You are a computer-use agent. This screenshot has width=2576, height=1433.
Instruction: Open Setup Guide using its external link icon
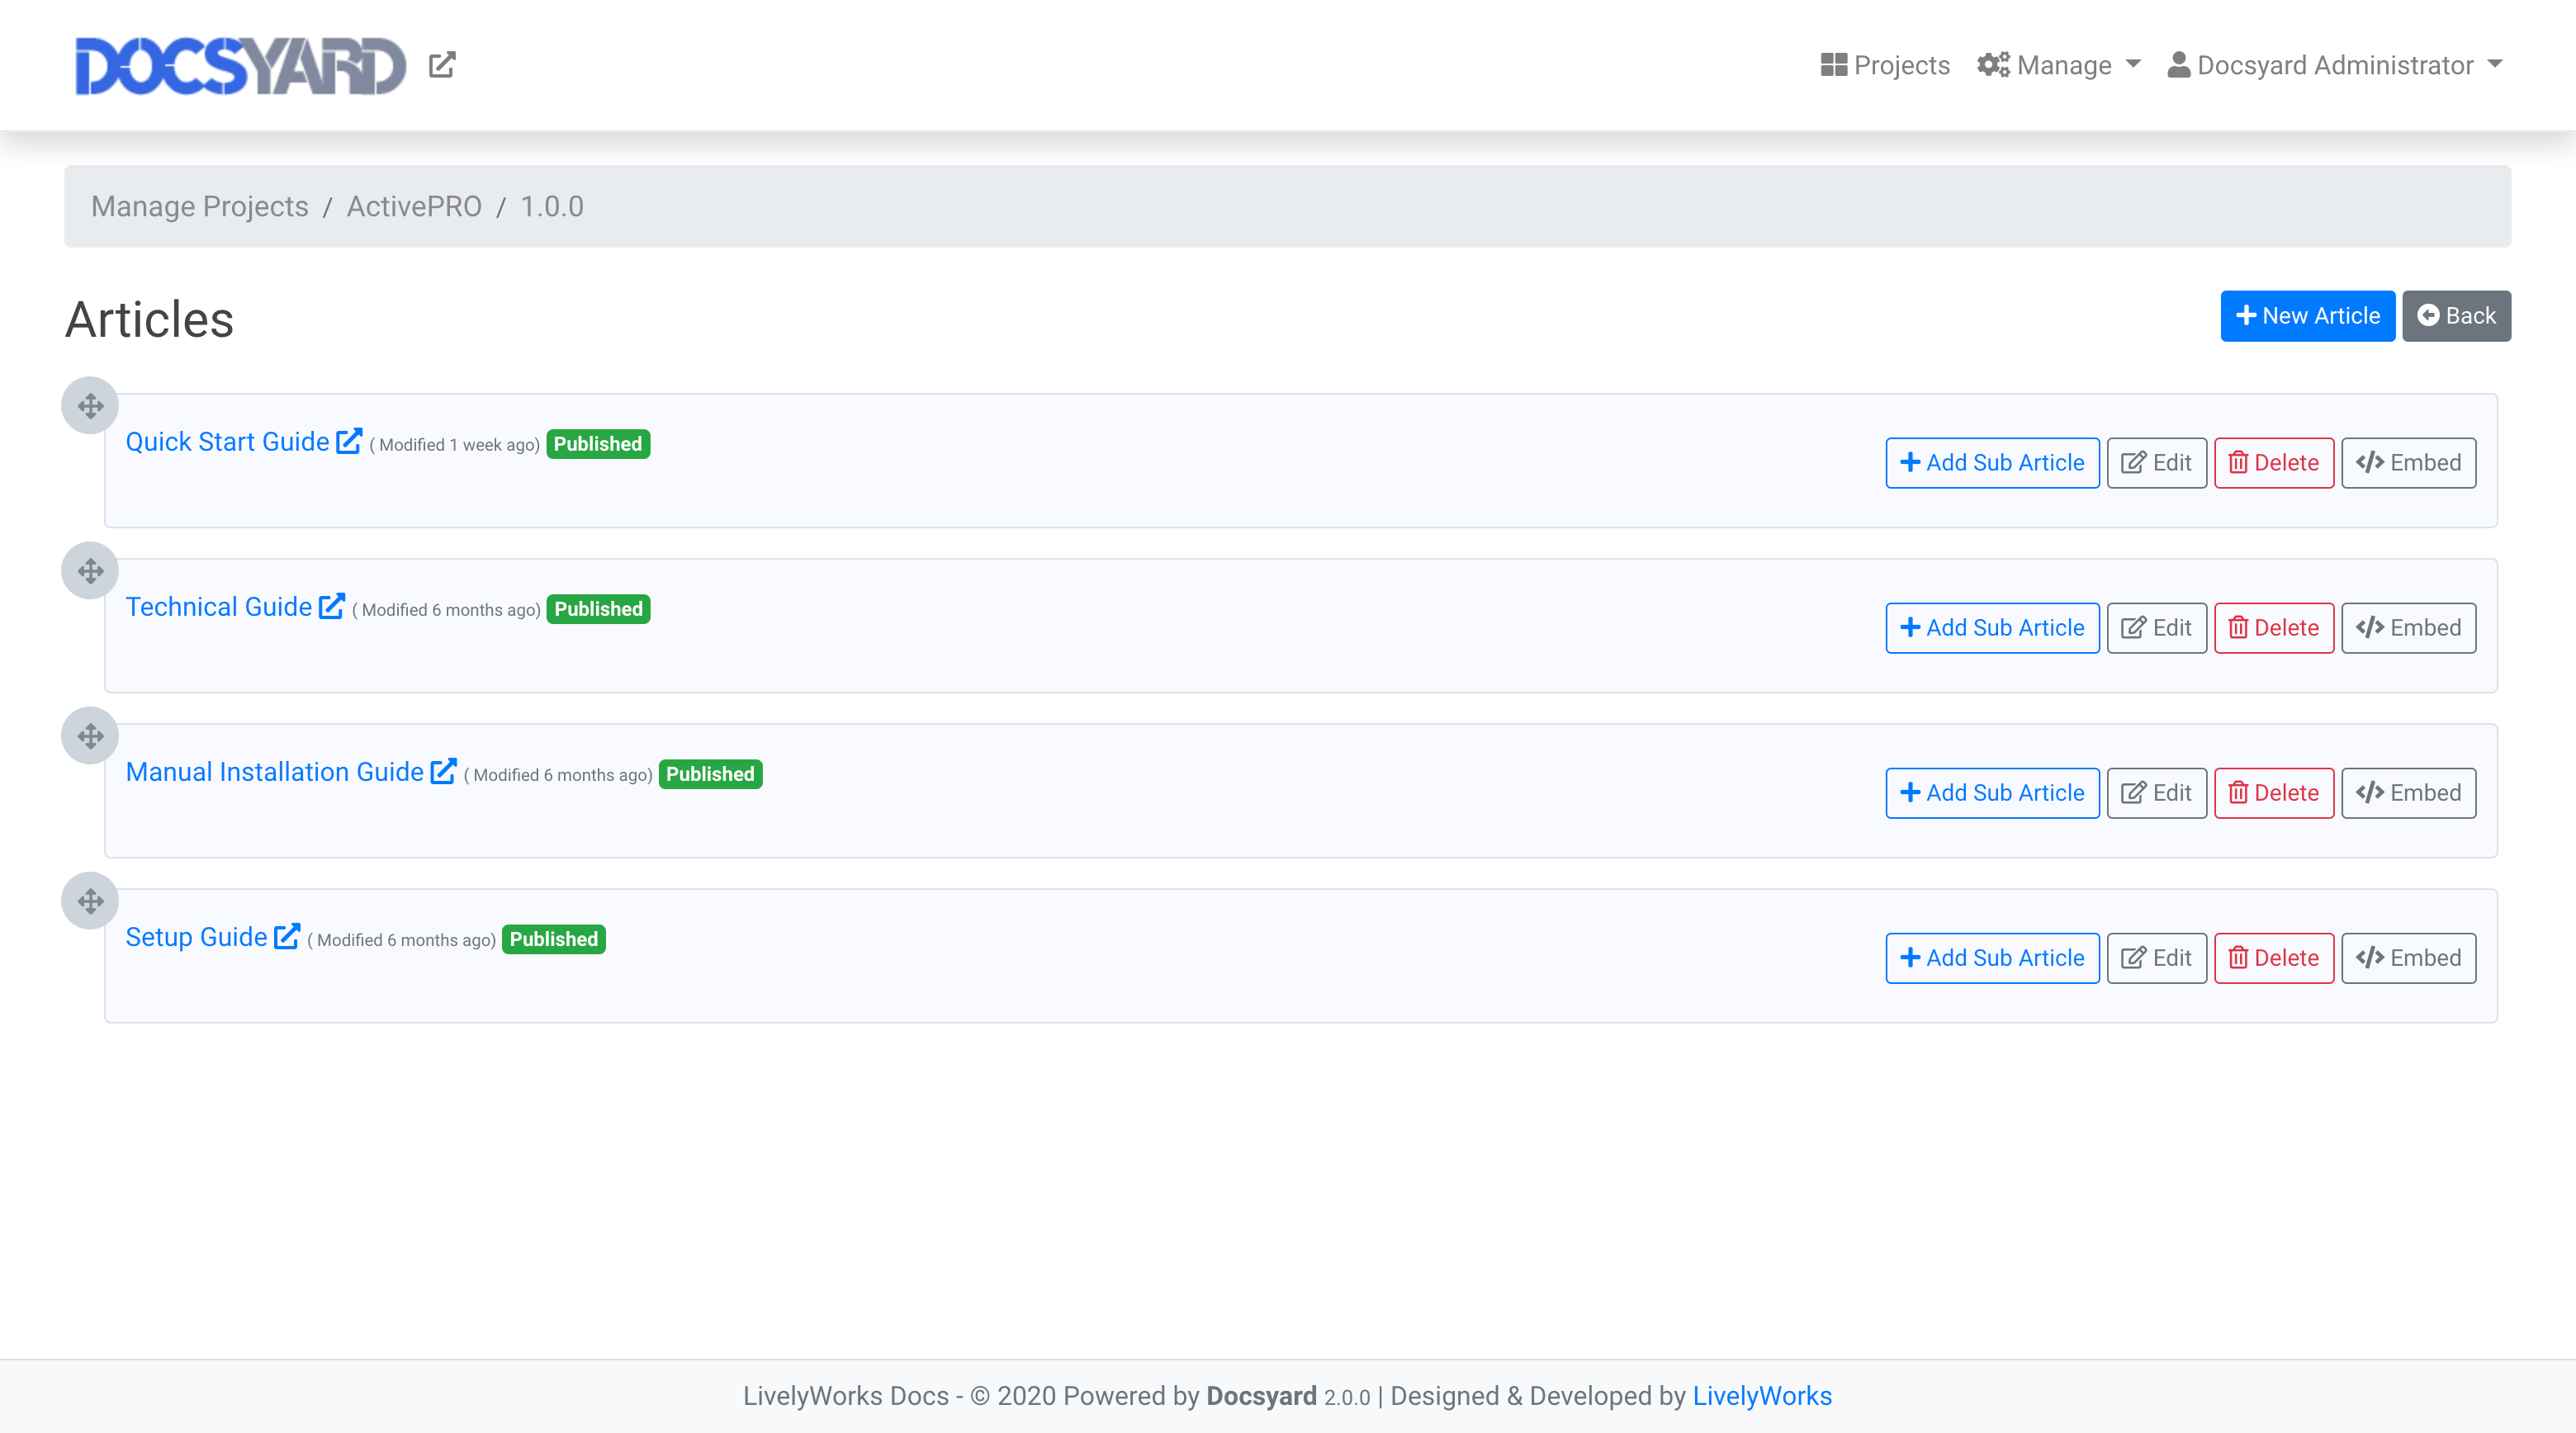pos(288,935)
